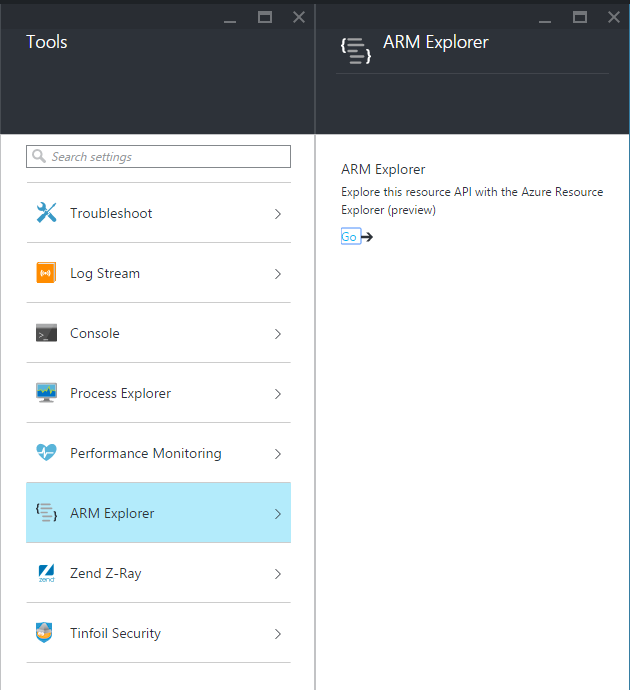Follow the Go link

click(x=349, y=237)
